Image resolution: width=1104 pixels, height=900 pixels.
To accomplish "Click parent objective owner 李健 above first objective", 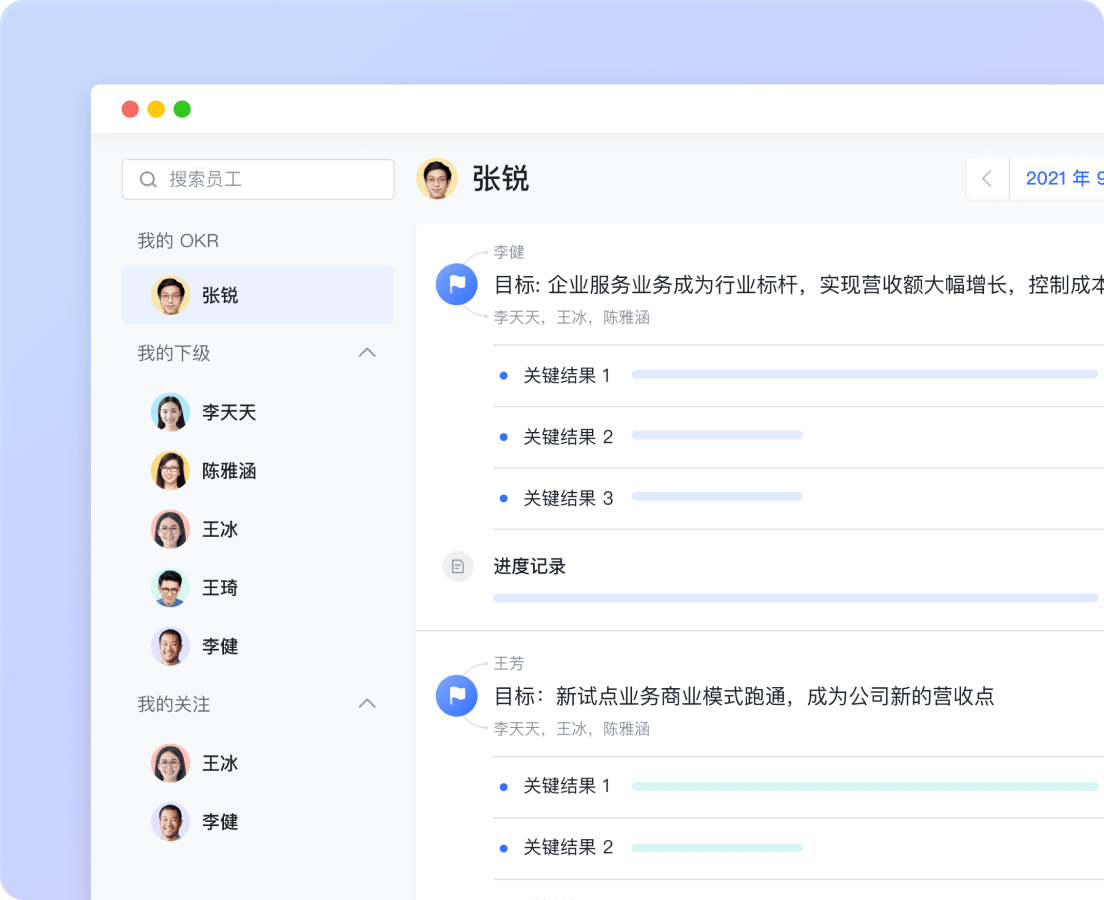I will tap(509, 252).
